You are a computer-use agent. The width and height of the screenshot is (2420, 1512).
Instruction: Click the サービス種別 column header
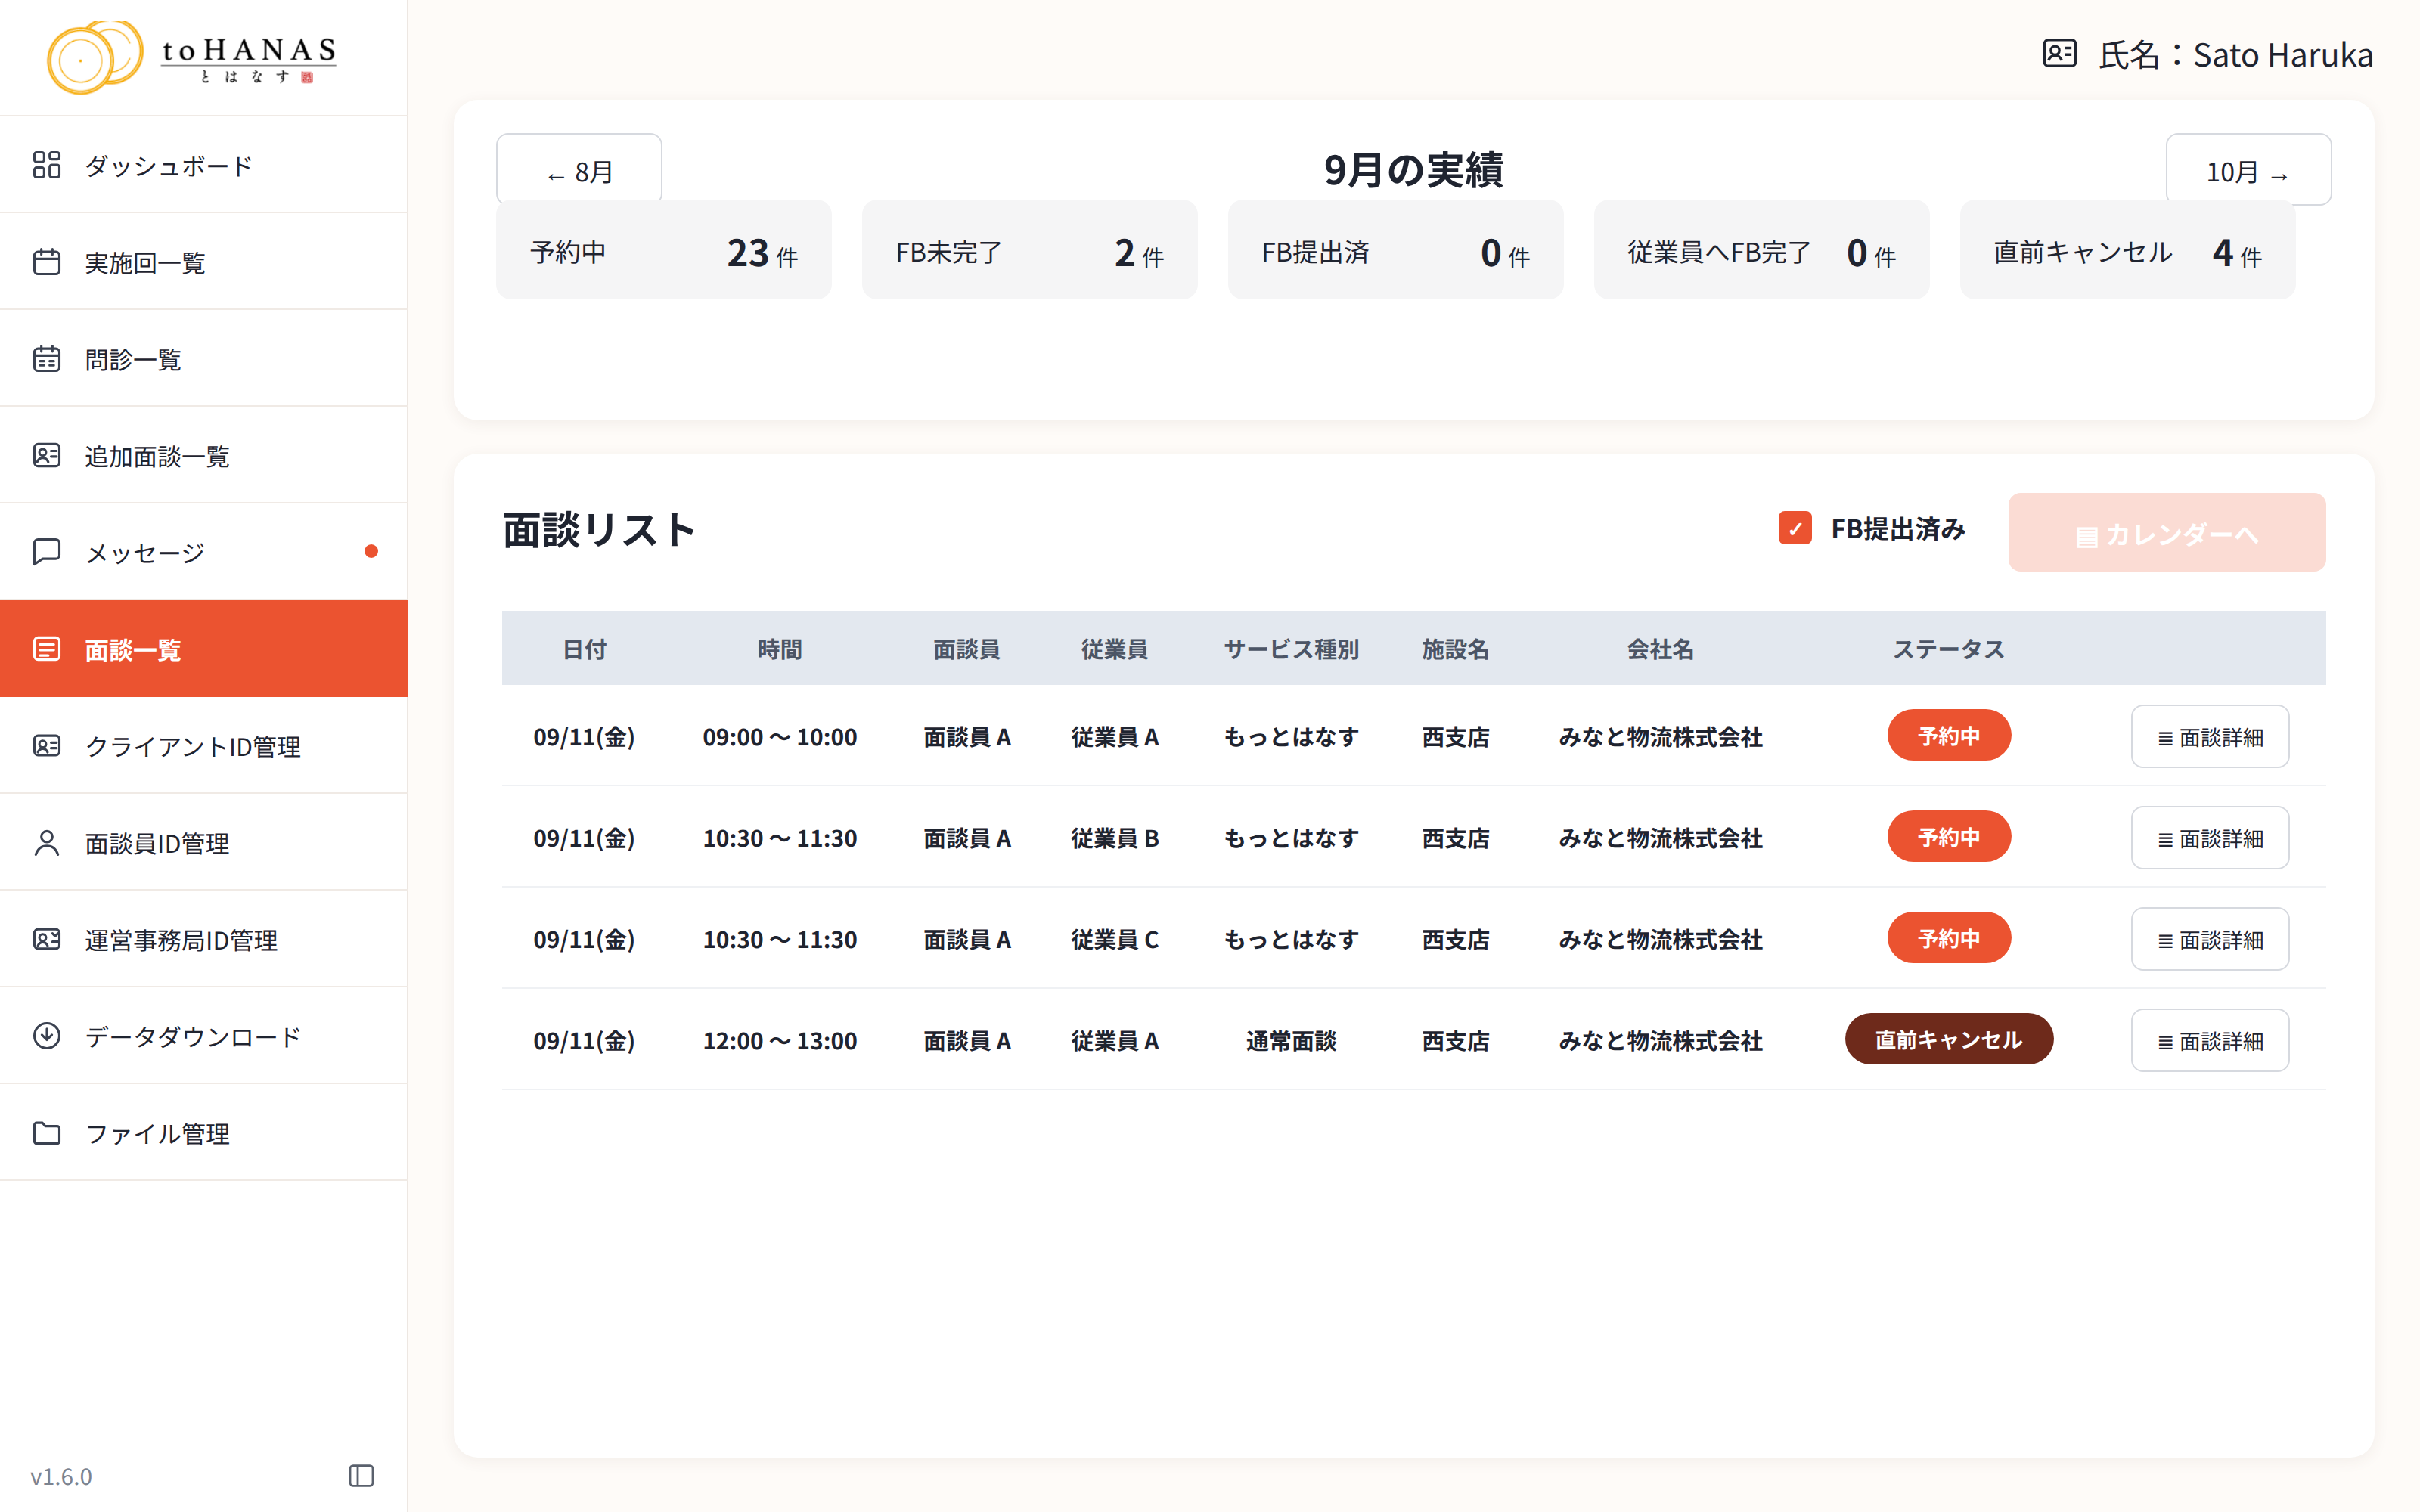click(1291, 649)
